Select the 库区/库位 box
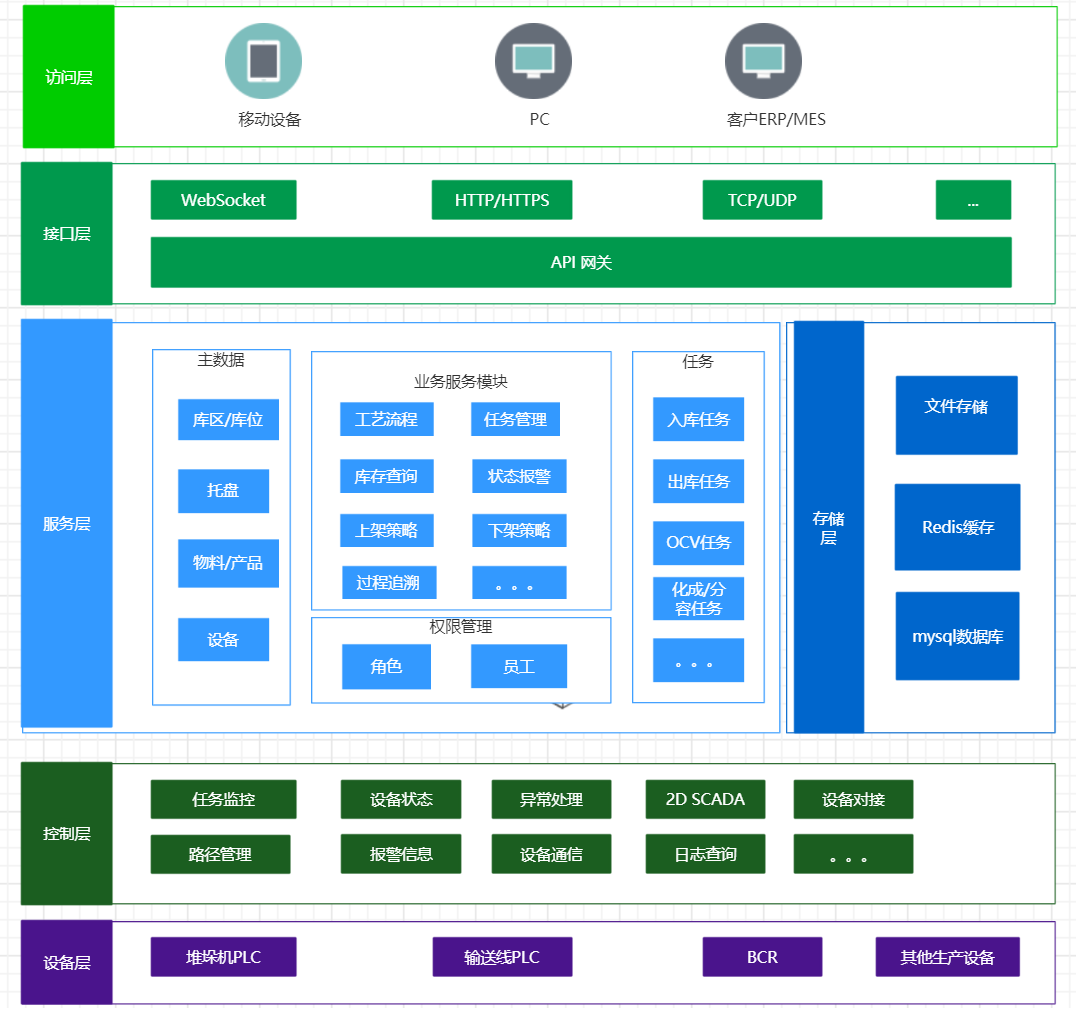The width and height of the screenshot is (1076, 1009). coord(228,420)
